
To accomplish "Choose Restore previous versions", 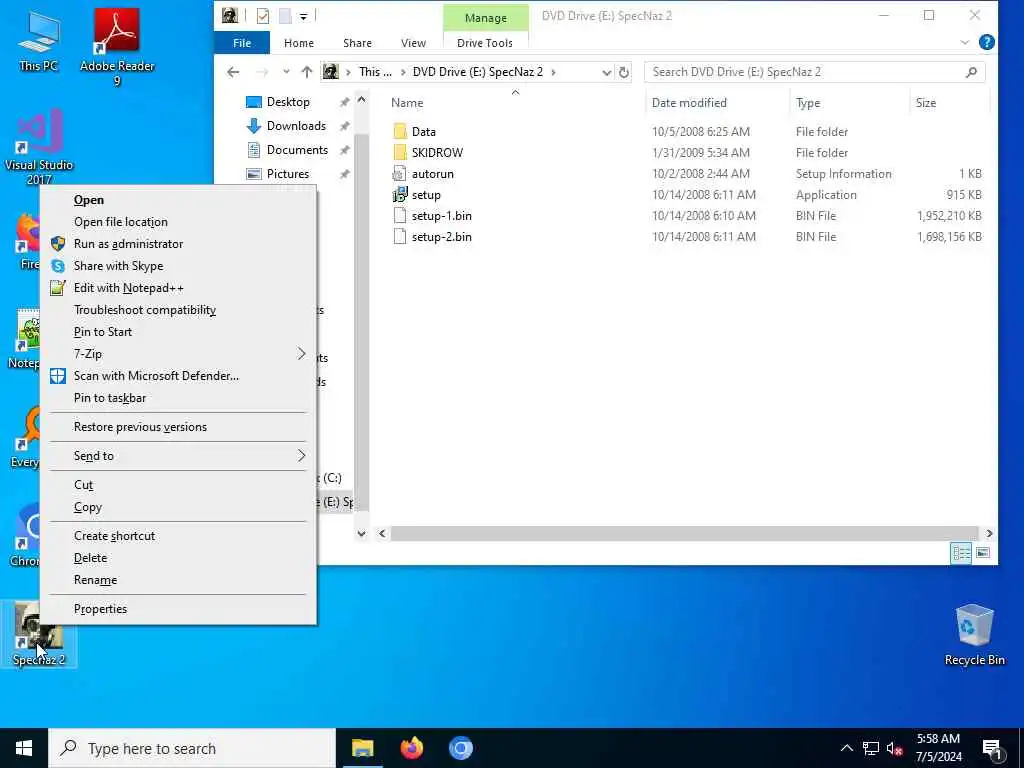I will tap(178, 426).
